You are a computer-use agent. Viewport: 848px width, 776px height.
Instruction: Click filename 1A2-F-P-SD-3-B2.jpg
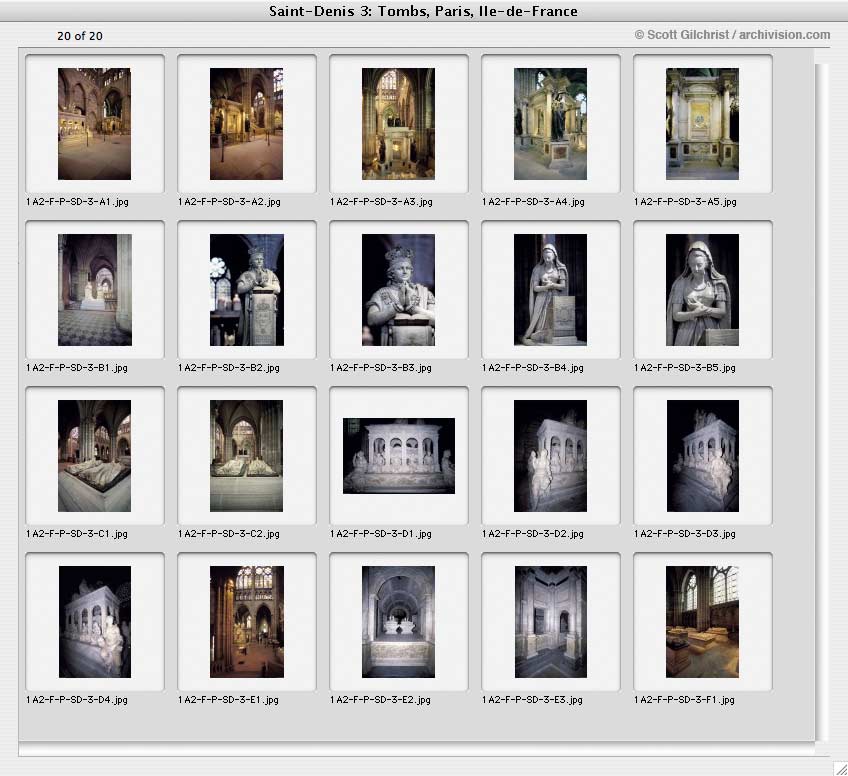click(x=229, y=368)
